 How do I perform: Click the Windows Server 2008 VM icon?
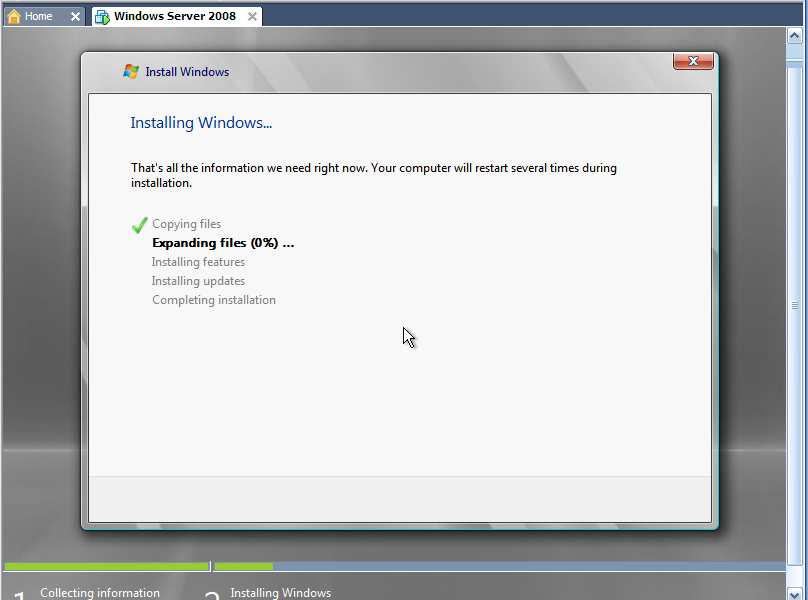click(x=102, y=17)
